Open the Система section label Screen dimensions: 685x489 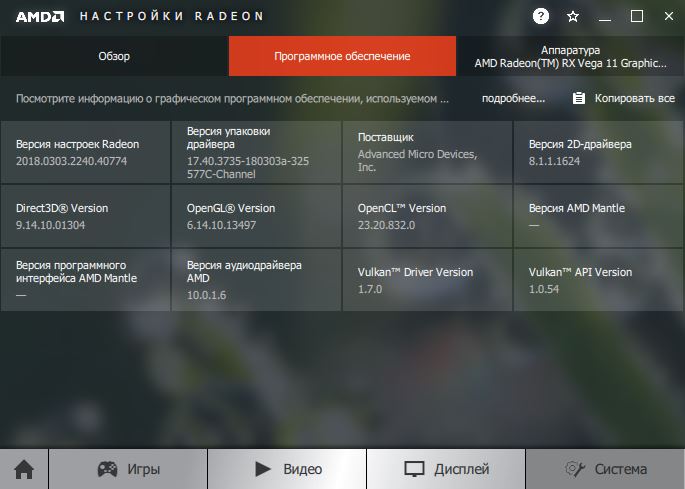point(620,469)
